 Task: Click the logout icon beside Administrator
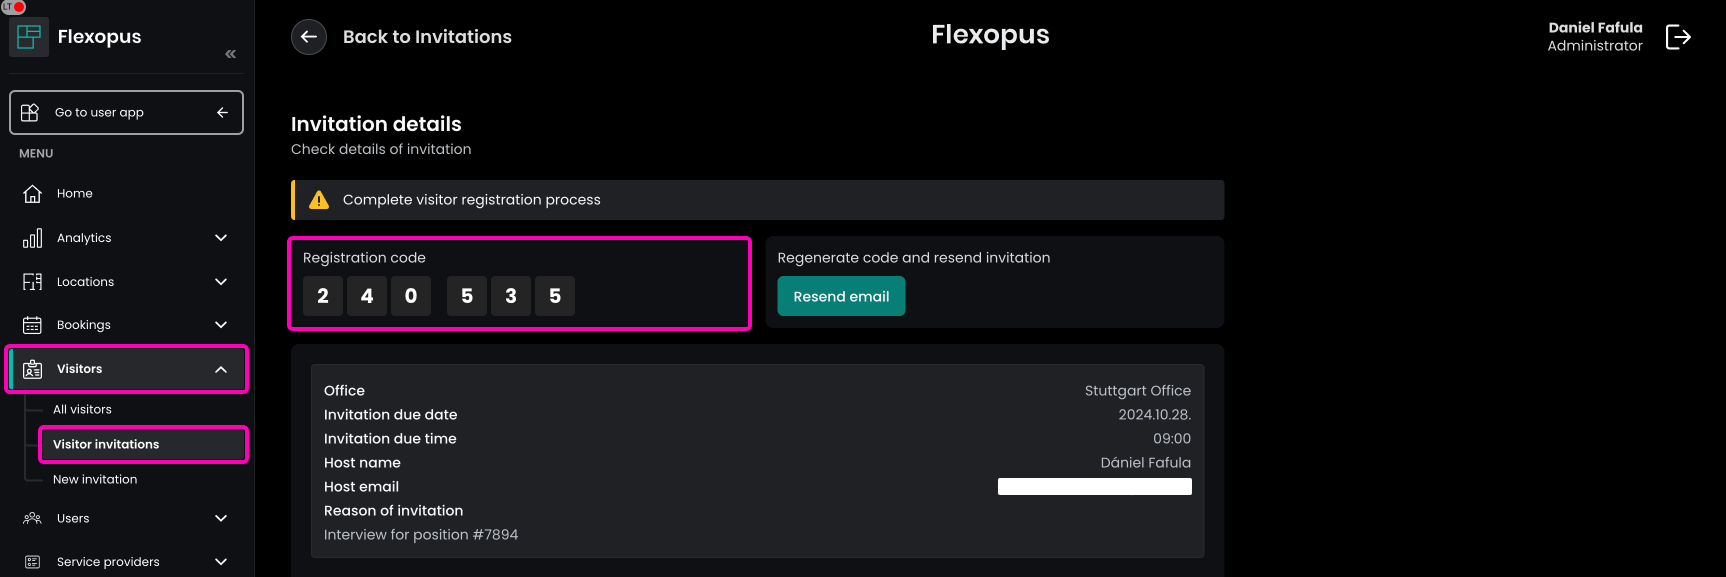tap(1678, 37)
